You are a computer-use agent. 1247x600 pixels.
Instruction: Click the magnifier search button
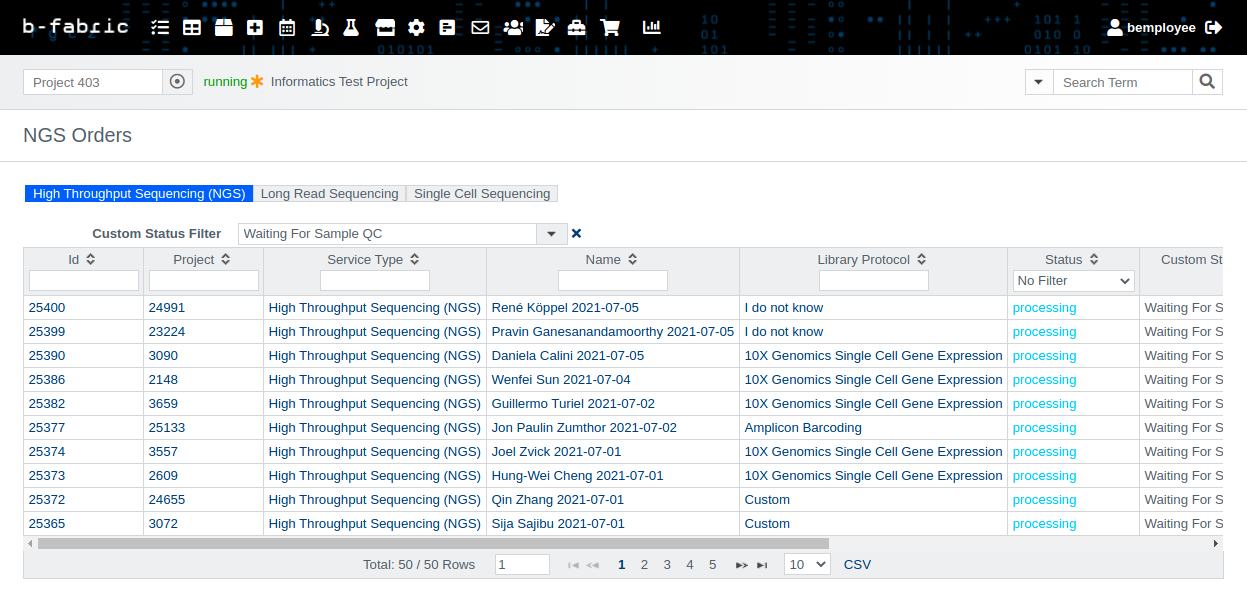(x=1207, y=82)
